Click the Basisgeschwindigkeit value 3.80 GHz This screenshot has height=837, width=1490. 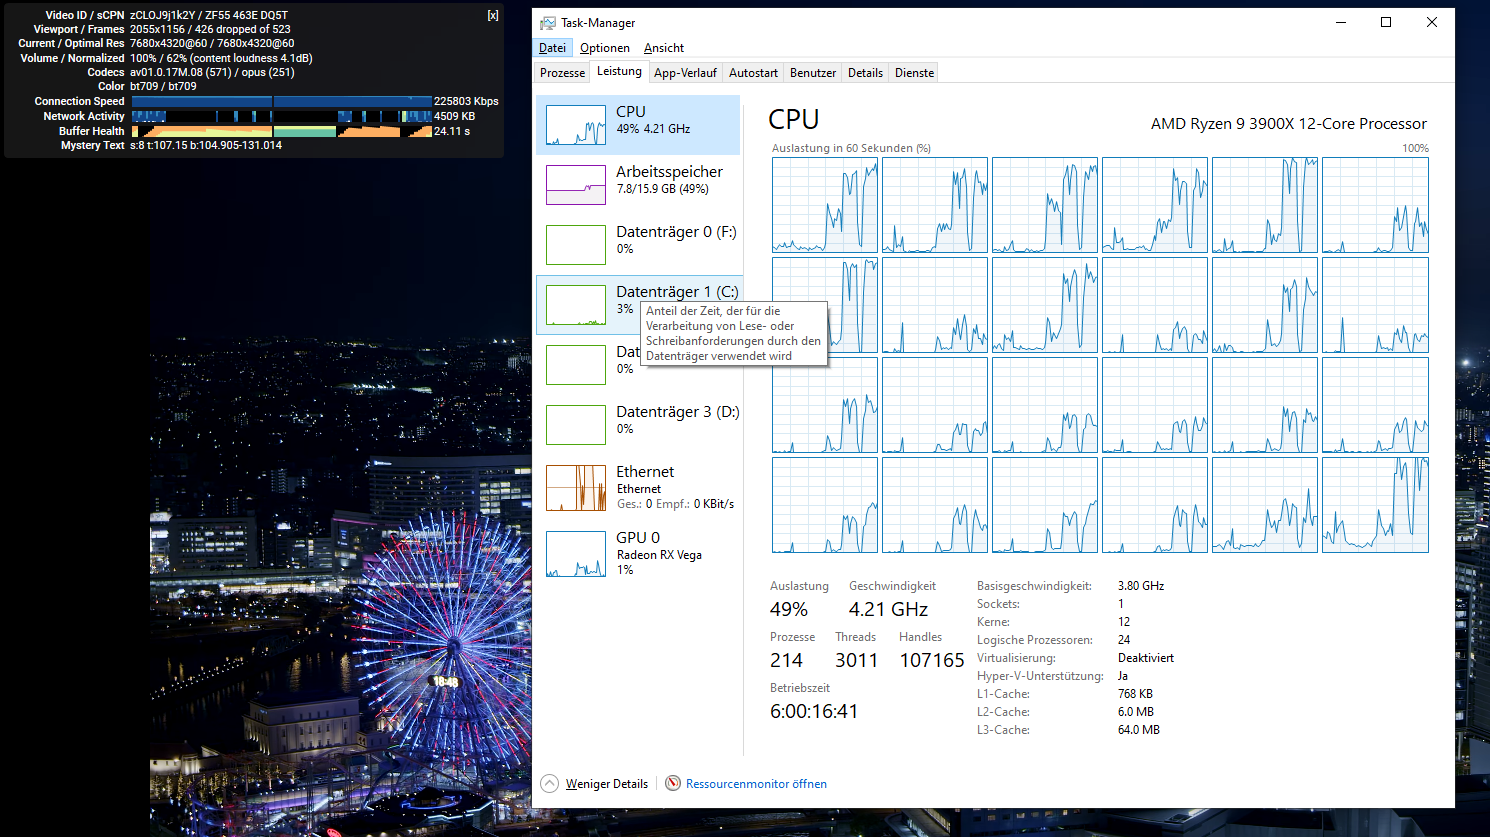[x=1141, y=586]
